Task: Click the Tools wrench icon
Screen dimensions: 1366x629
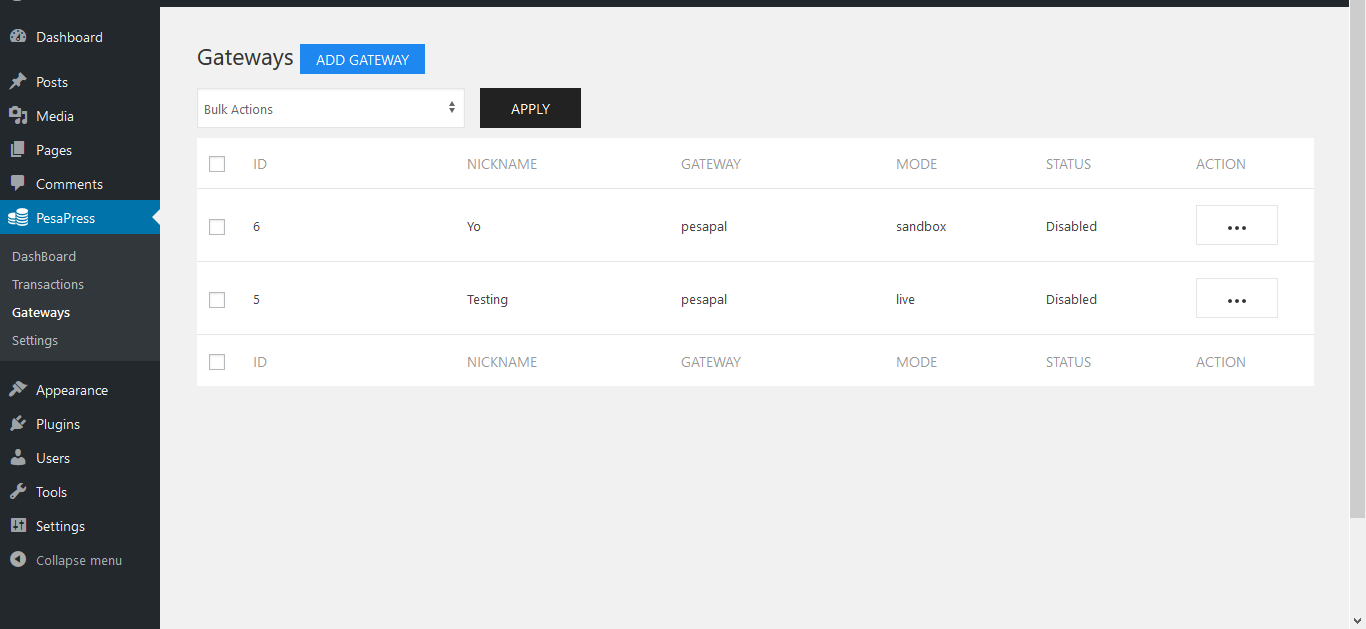Action: 18,492
